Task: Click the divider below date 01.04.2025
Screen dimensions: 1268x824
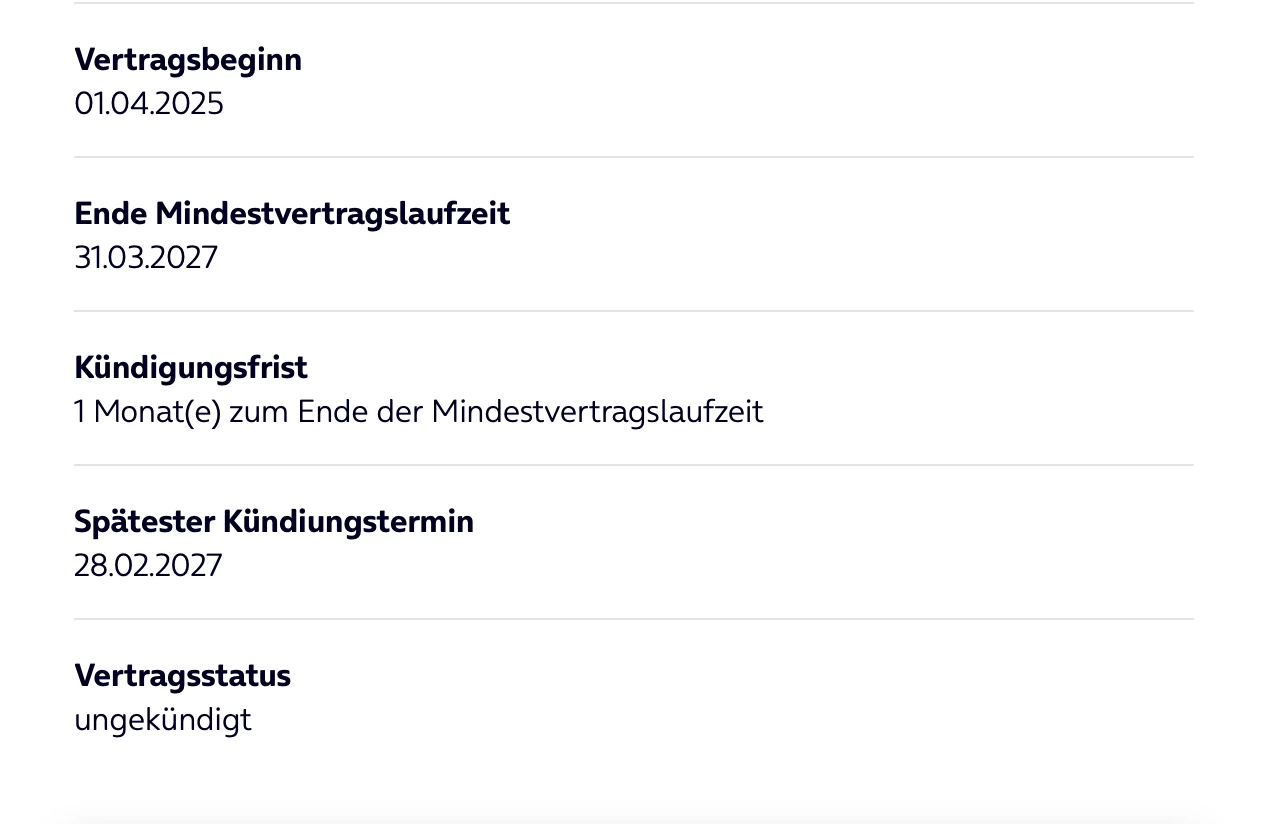Action: tap(634, 157)
